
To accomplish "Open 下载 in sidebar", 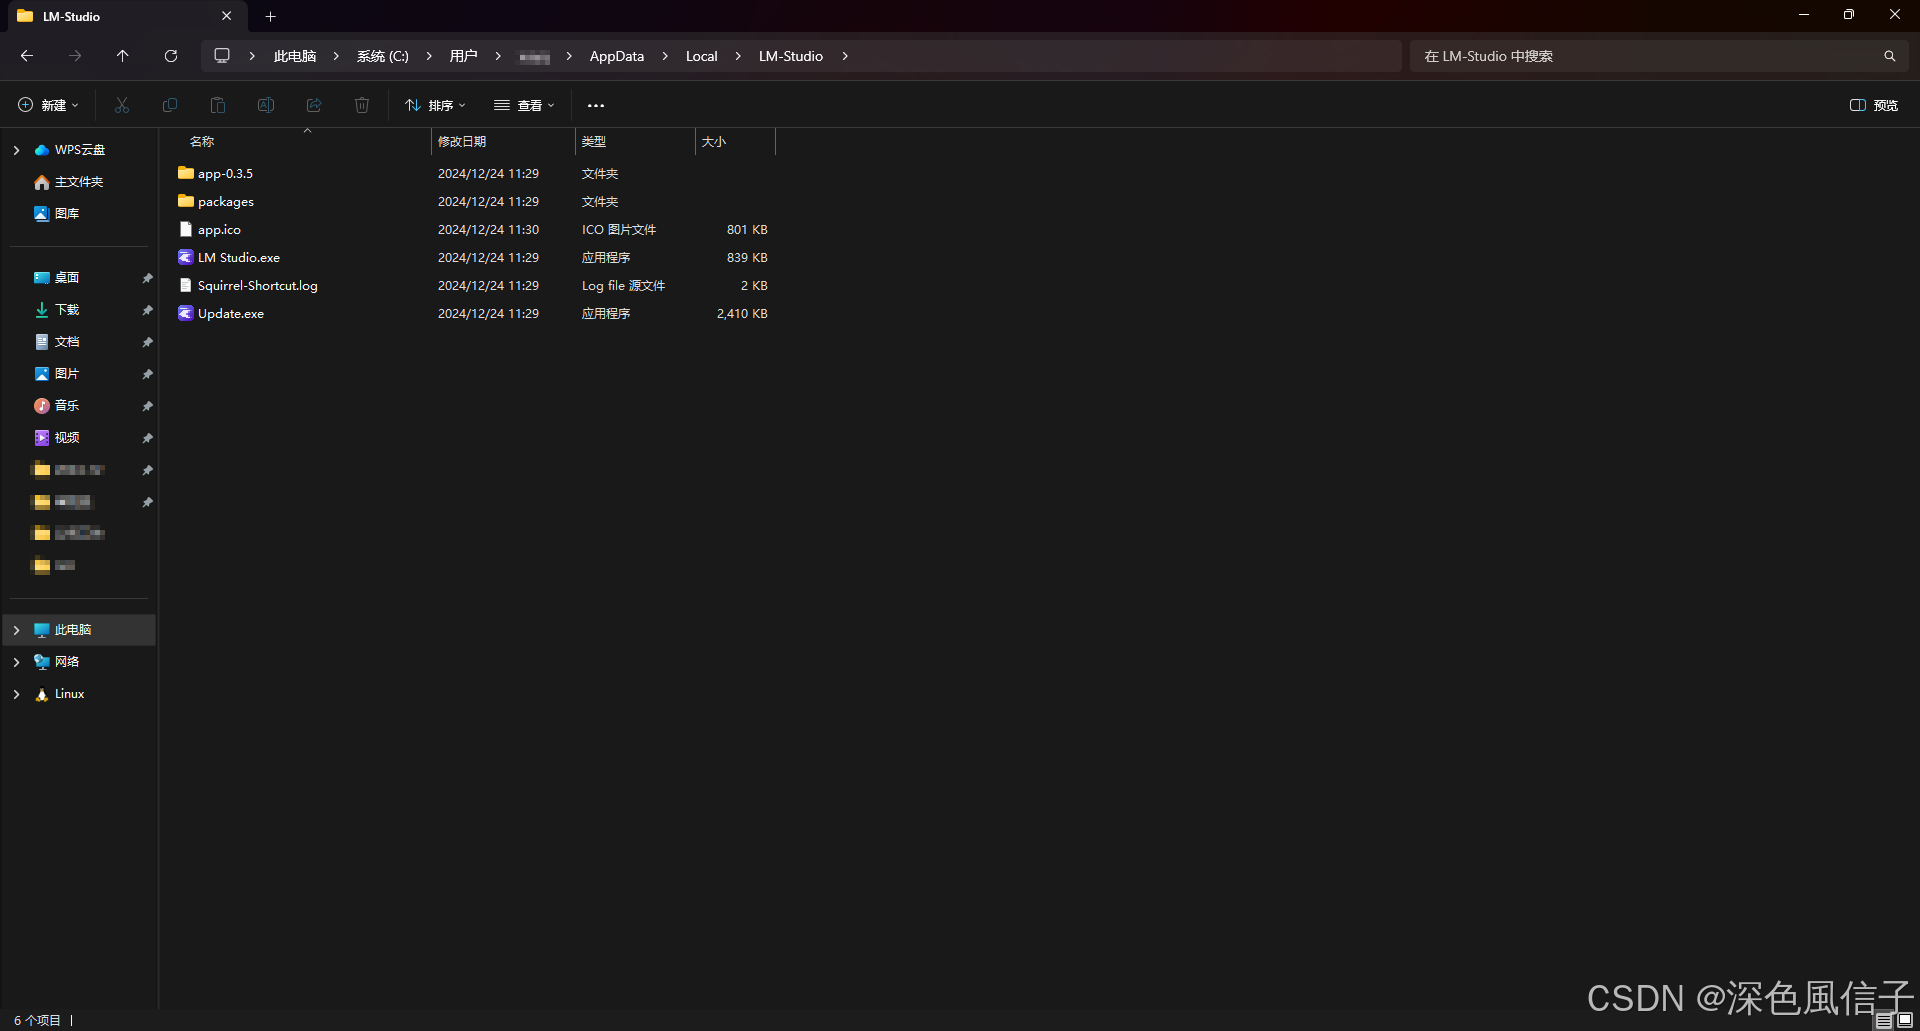I will coord(67,310).
